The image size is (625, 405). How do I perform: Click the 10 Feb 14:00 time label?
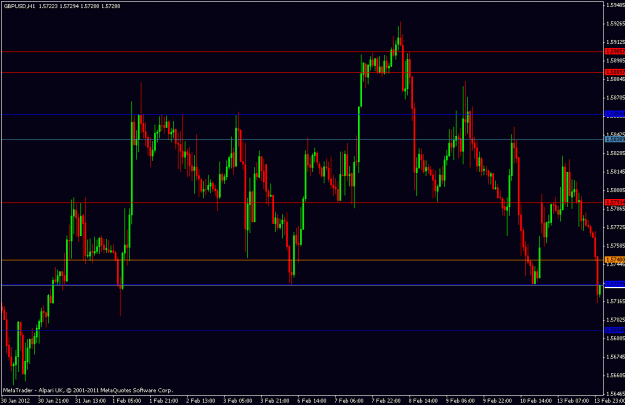tap(535, 401)
